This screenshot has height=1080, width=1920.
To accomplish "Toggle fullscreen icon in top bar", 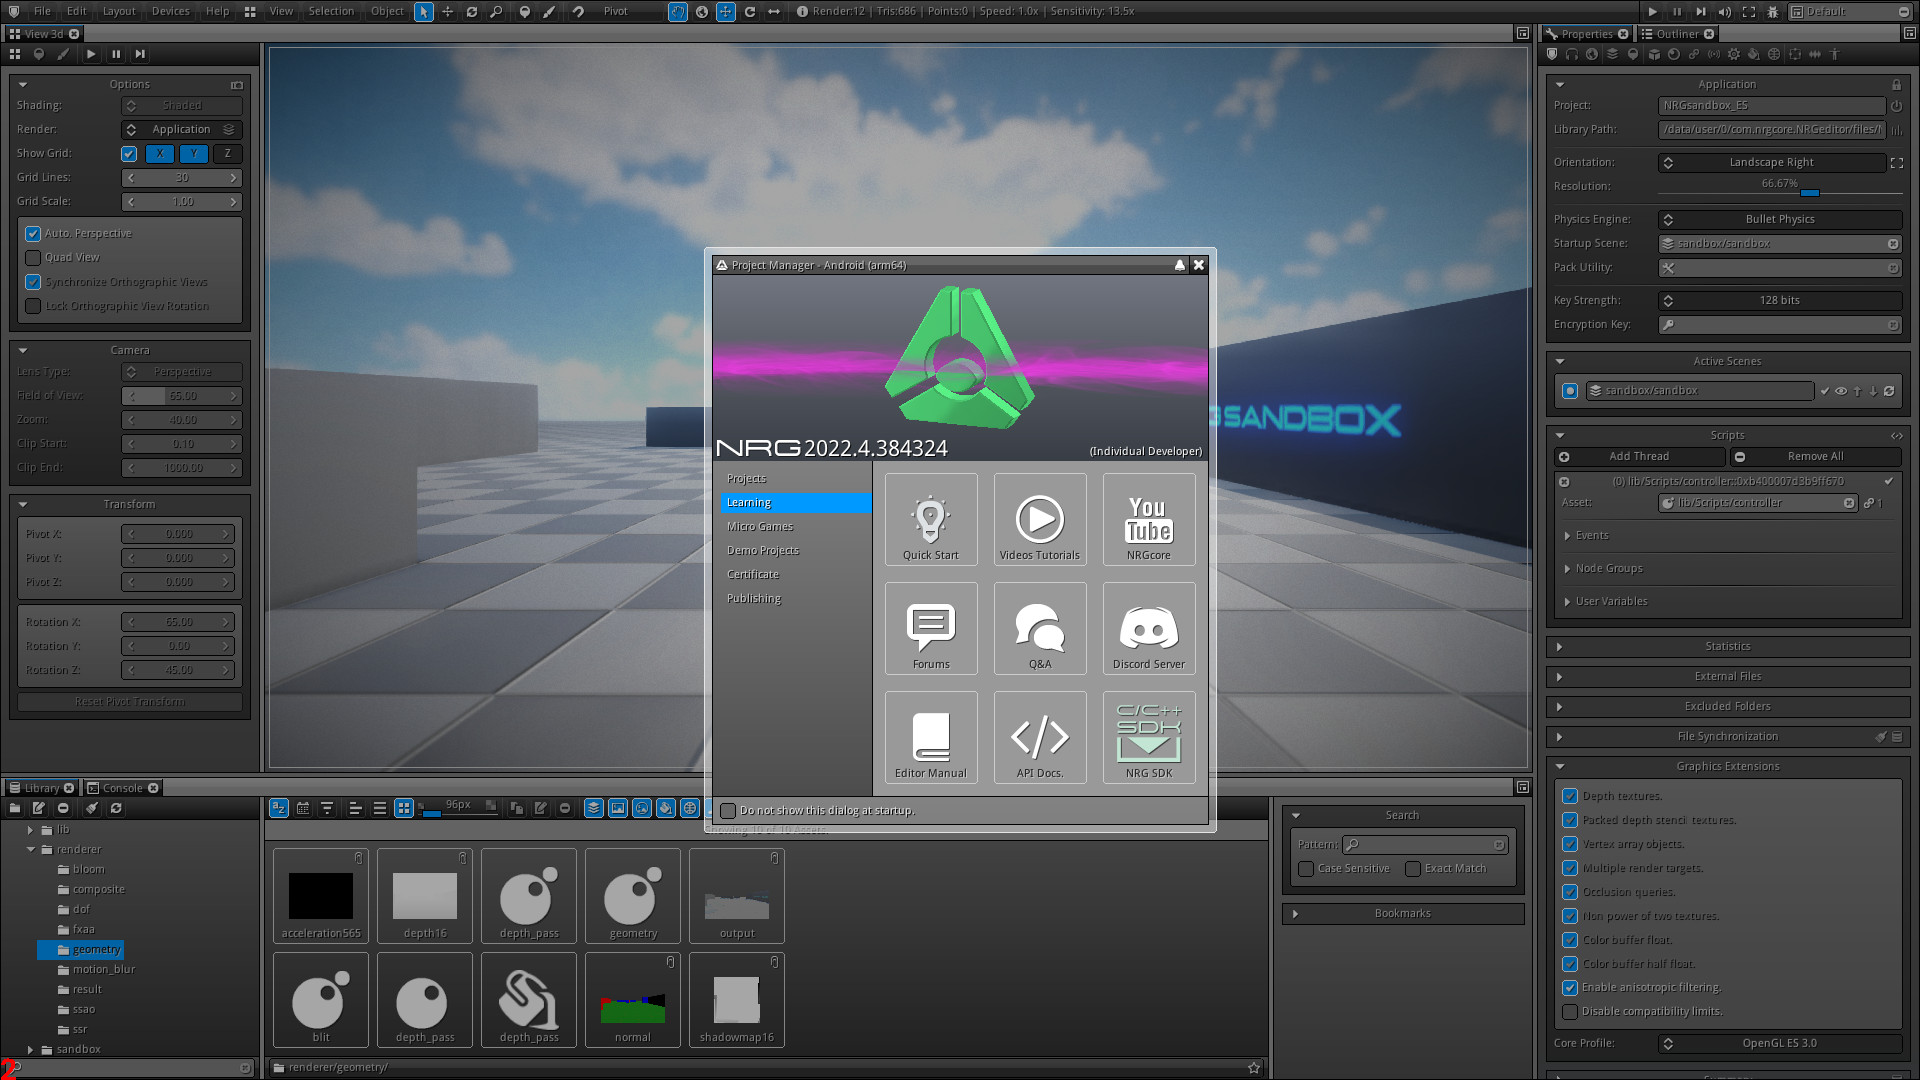I will (1748, 11).
